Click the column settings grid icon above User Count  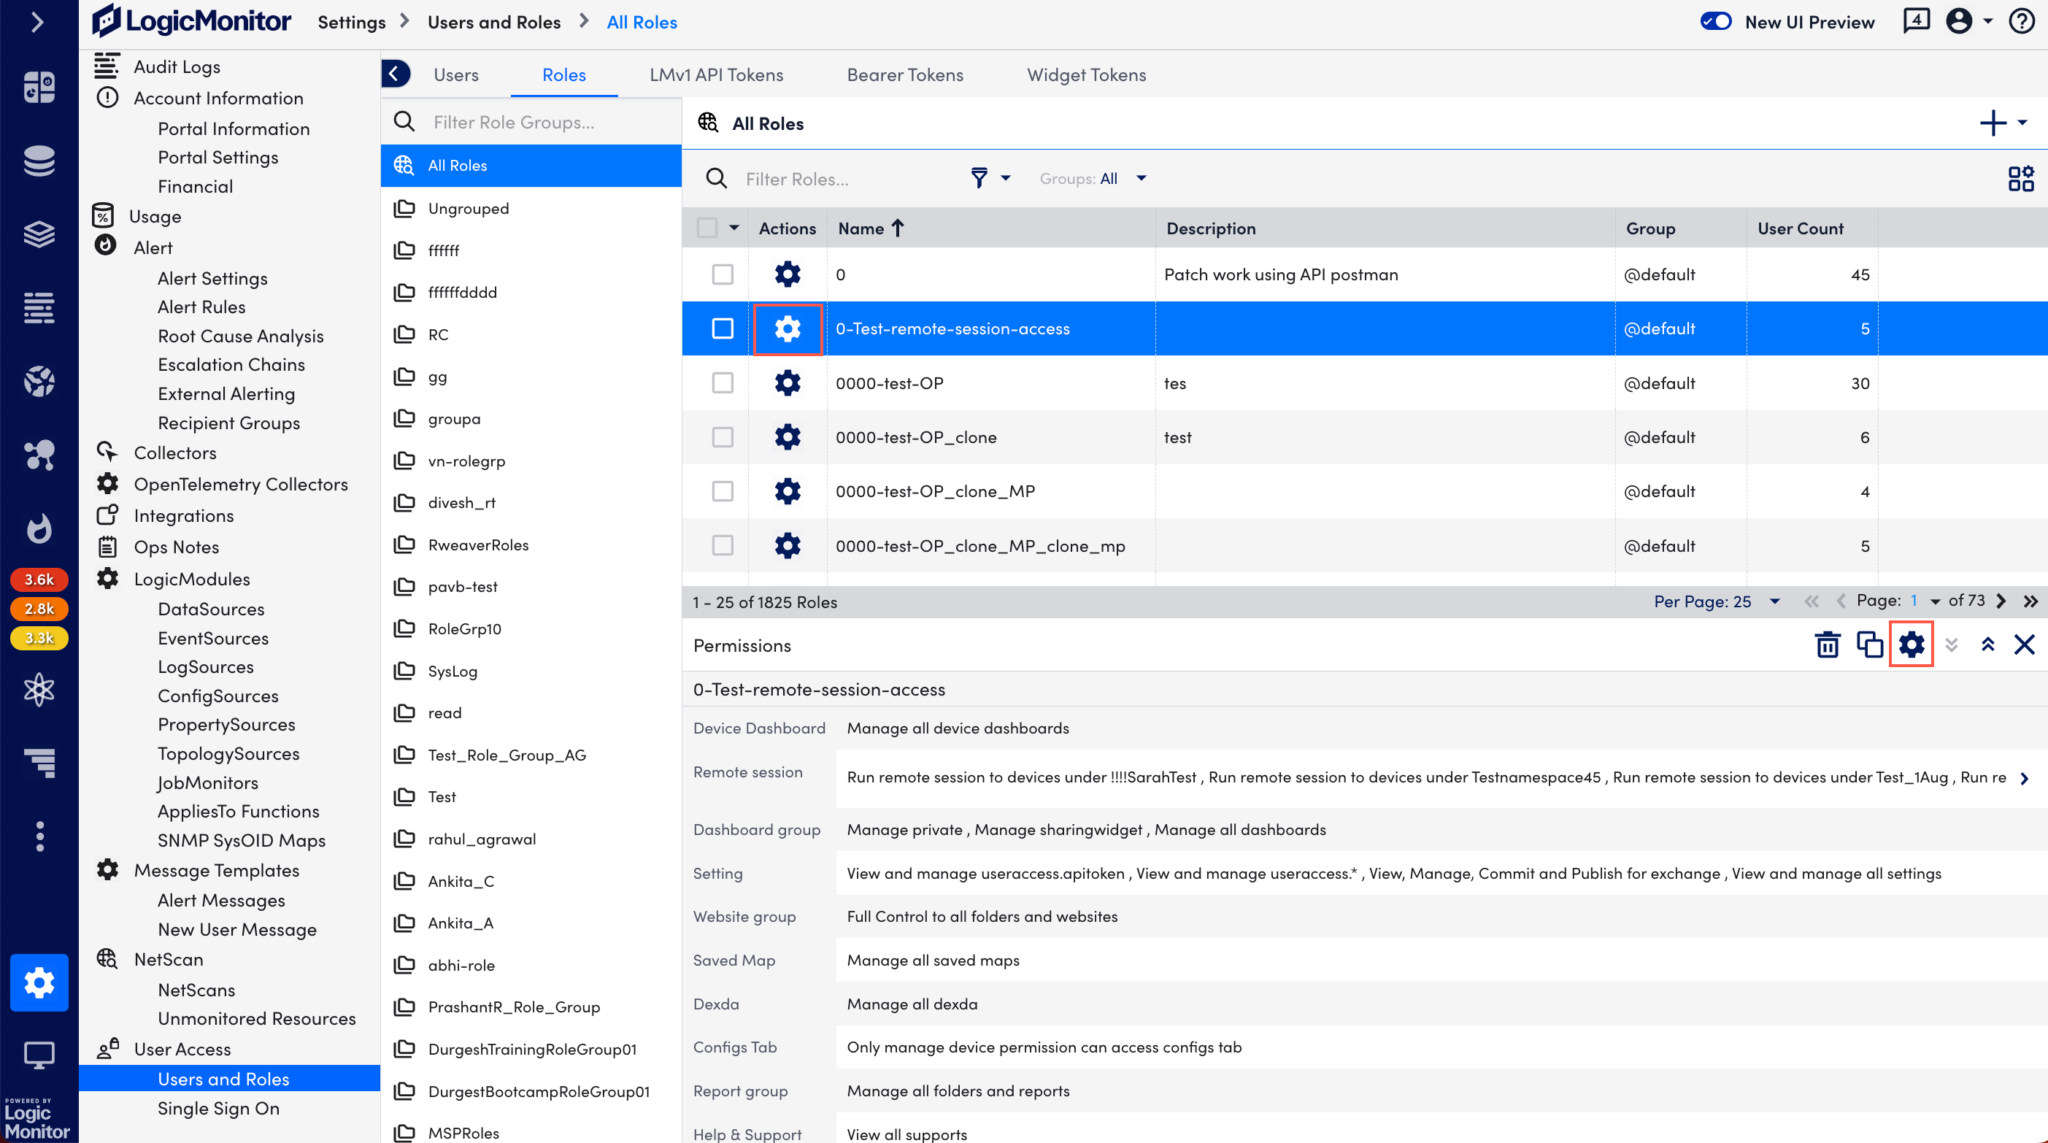(2019, 178)
